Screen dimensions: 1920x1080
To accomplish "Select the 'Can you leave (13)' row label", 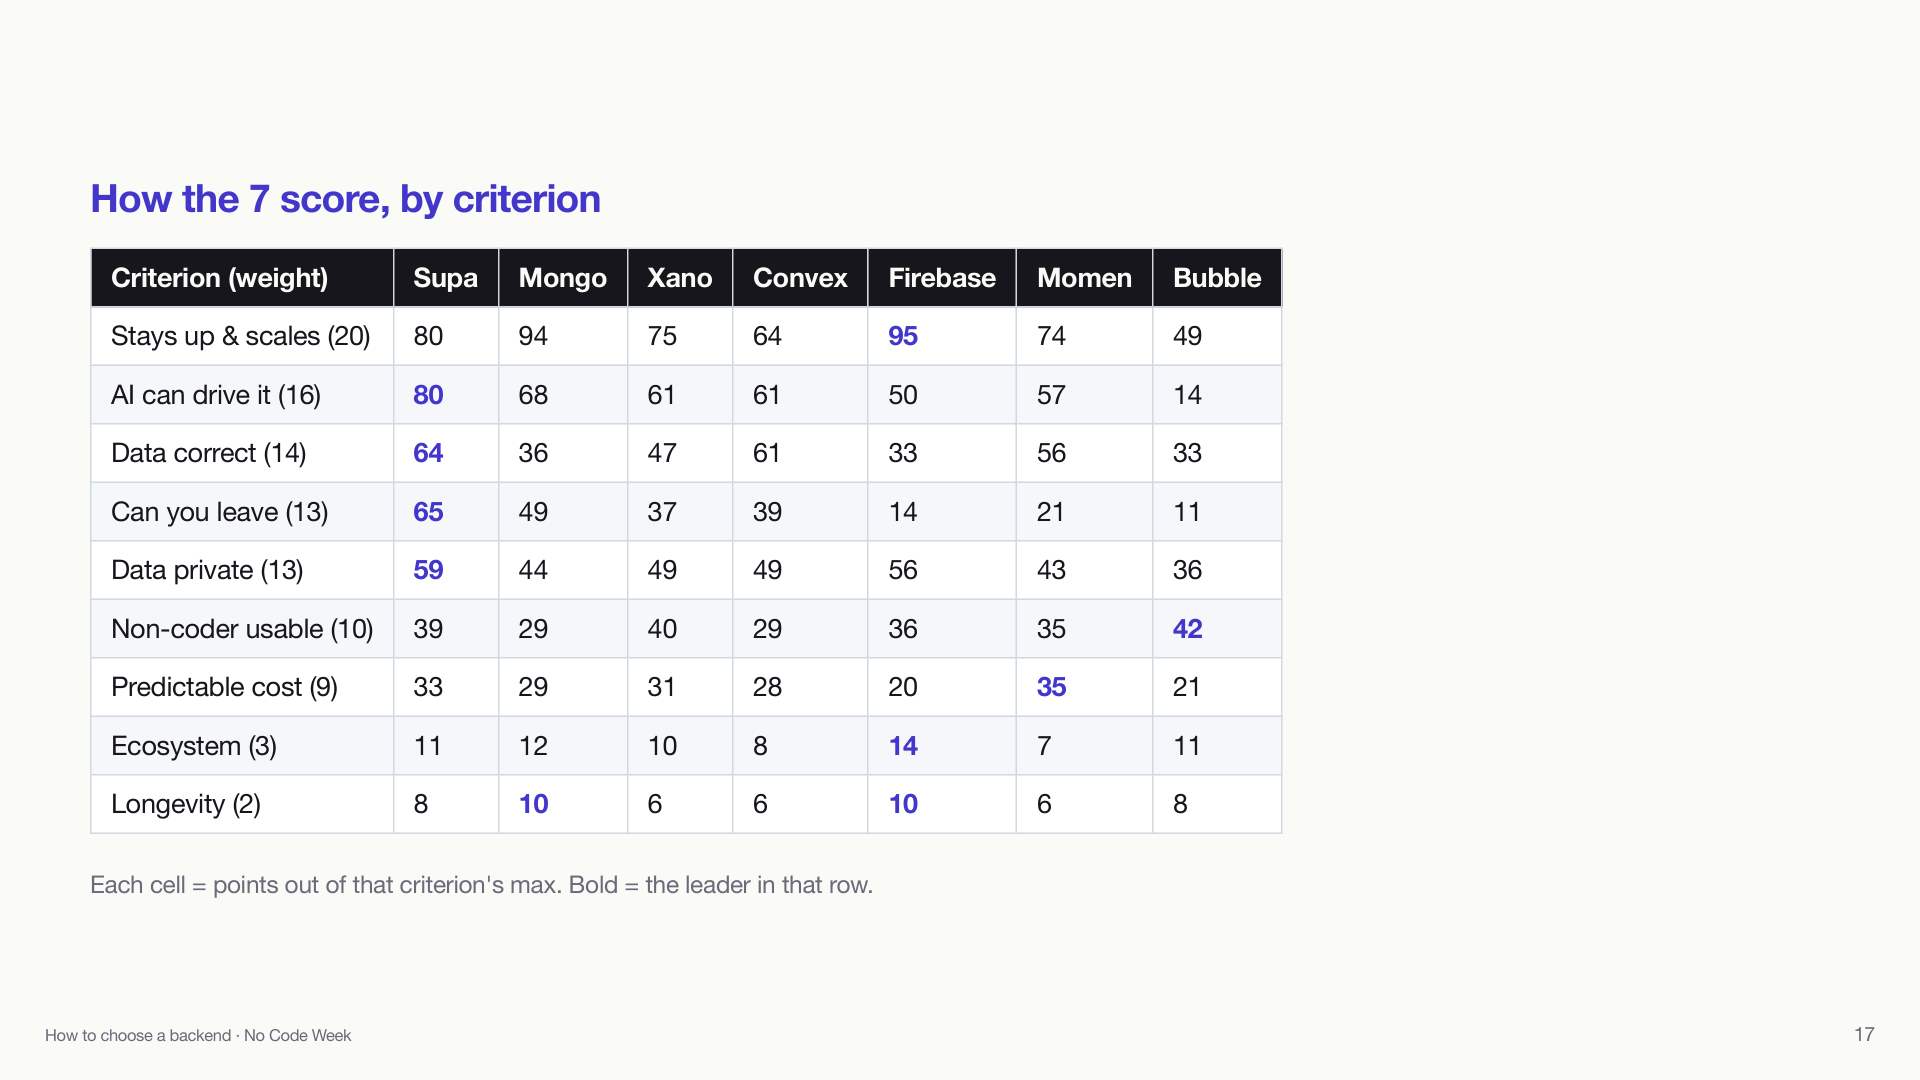I will pyautogui.click(x=220, y=512).
